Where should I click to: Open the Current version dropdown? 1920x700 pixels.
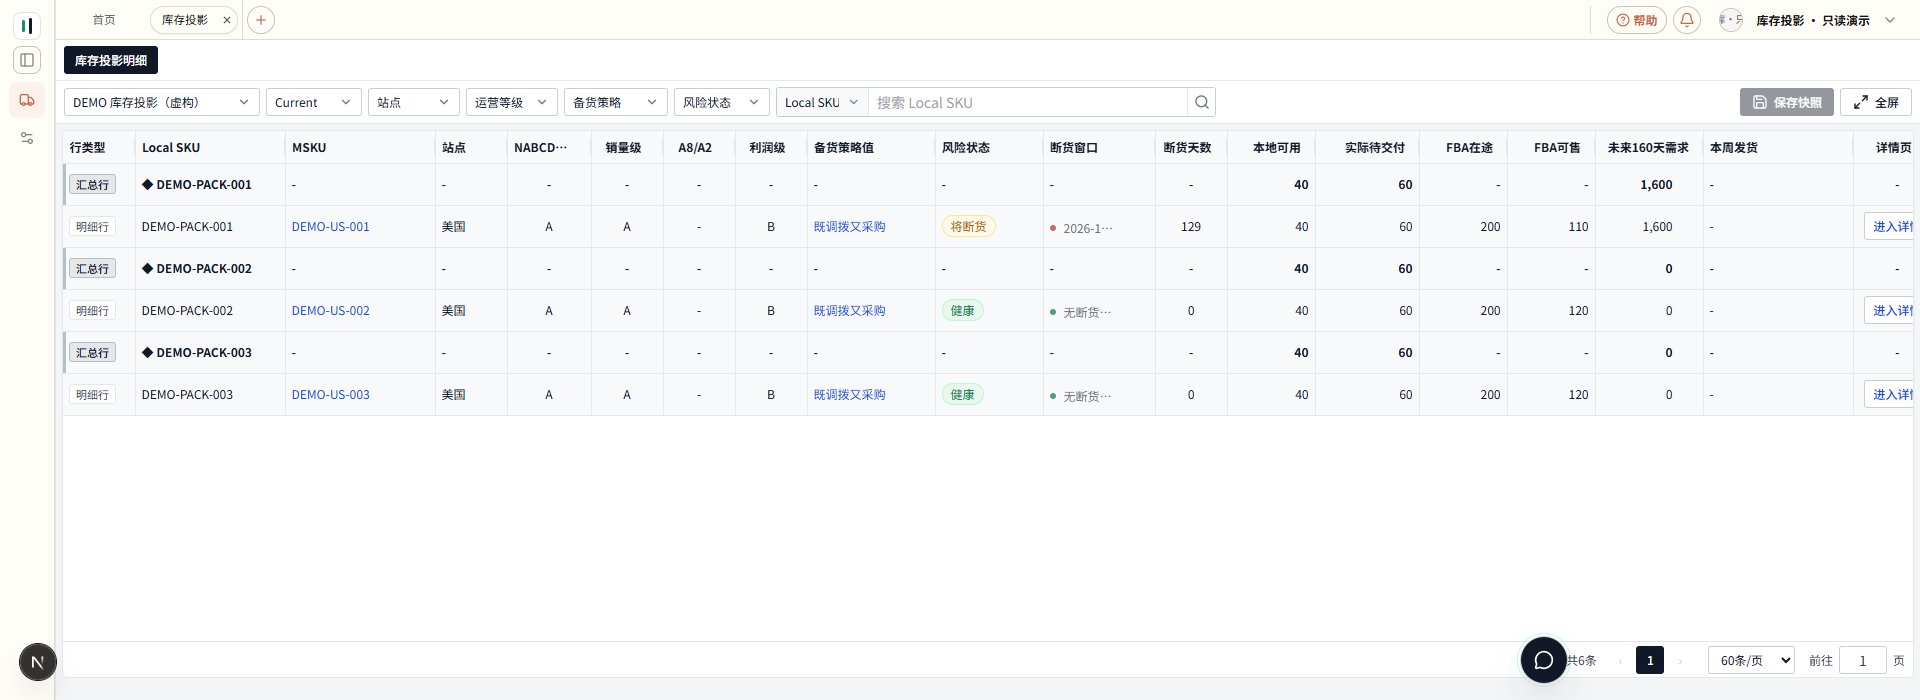[x=314, y=102]
